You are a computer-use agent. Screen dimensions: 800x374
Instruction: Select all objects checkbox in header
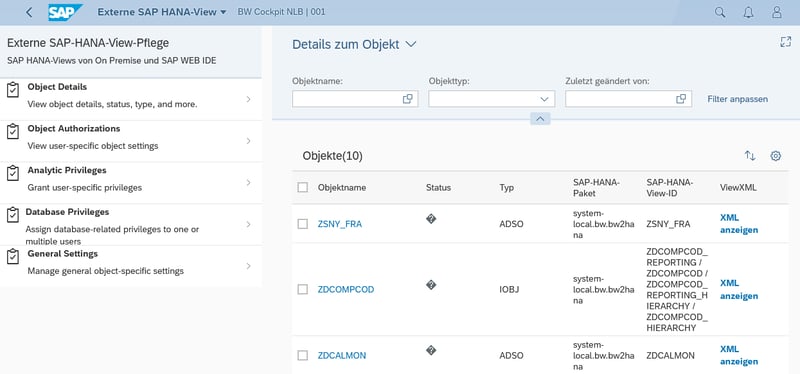pos(303,187)
